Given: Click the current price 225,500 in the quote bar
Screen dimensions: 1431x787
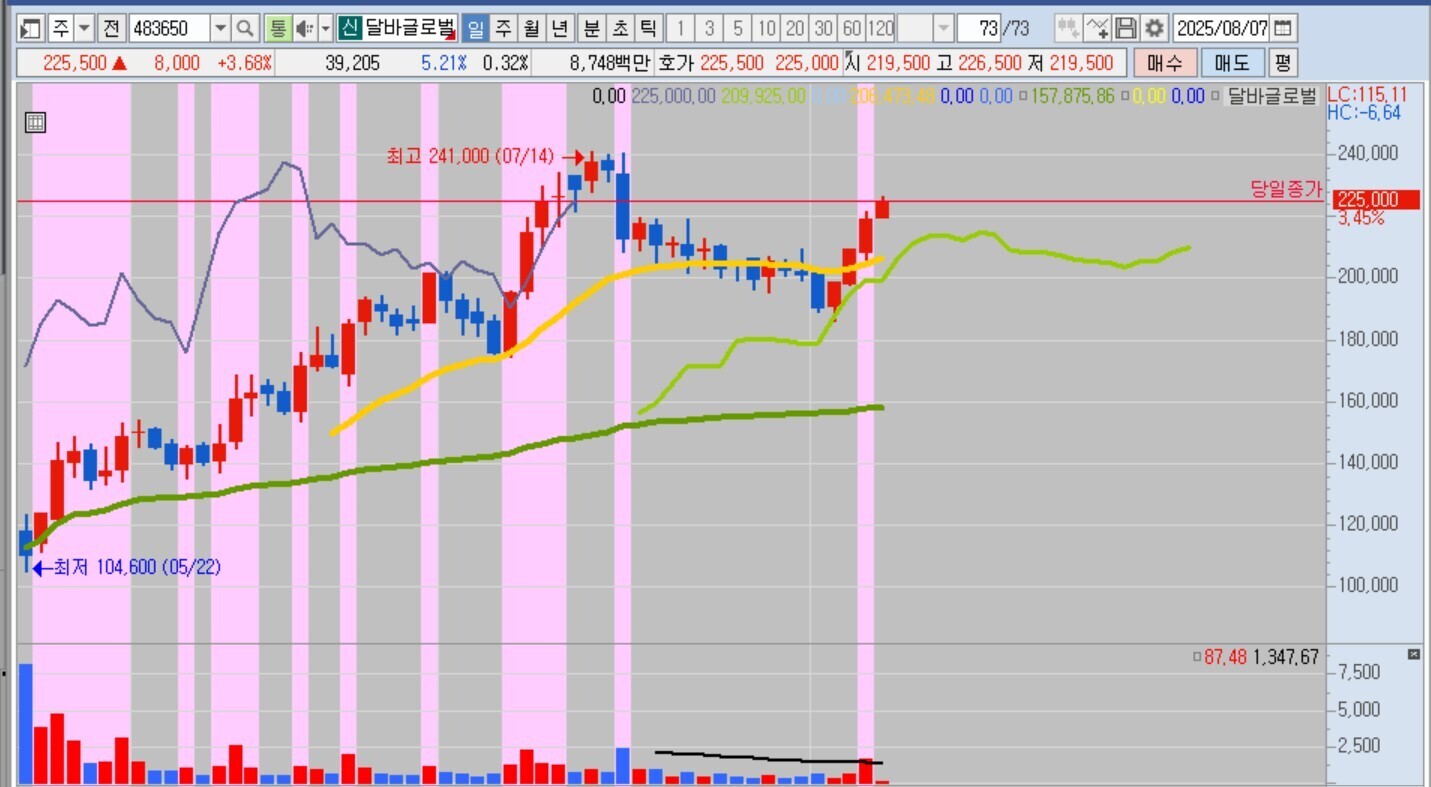Looking at the screenshot, I should click(75, 63).
